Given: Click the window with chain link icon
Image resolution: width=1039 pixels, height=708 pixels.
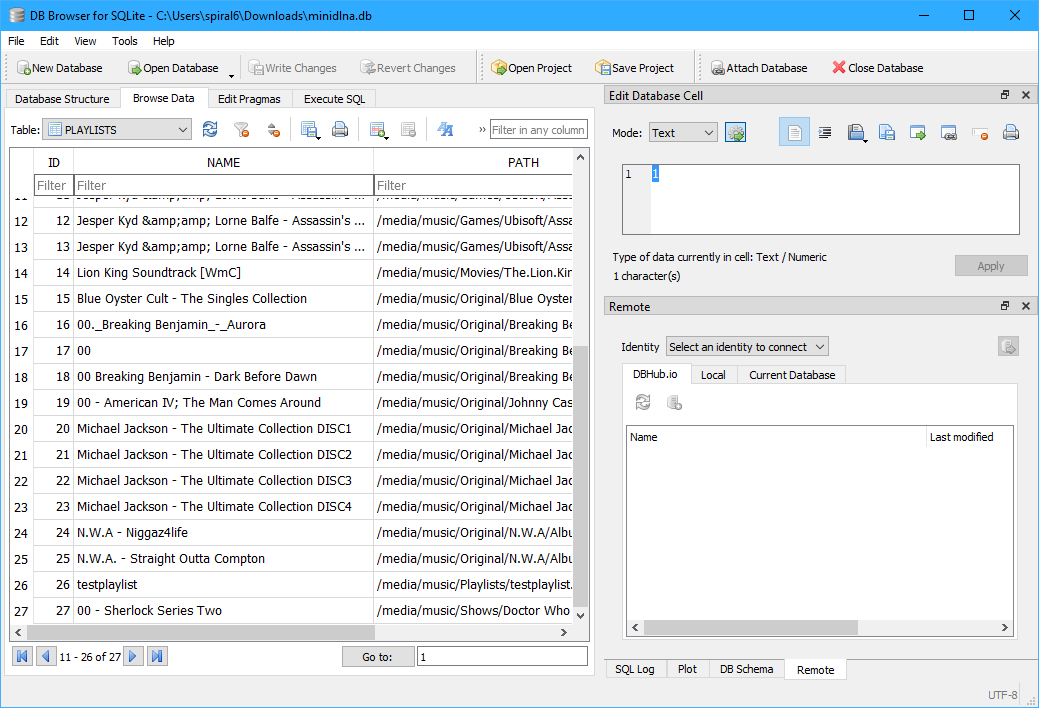Looking at the screenshot, I should coord(949,133).
